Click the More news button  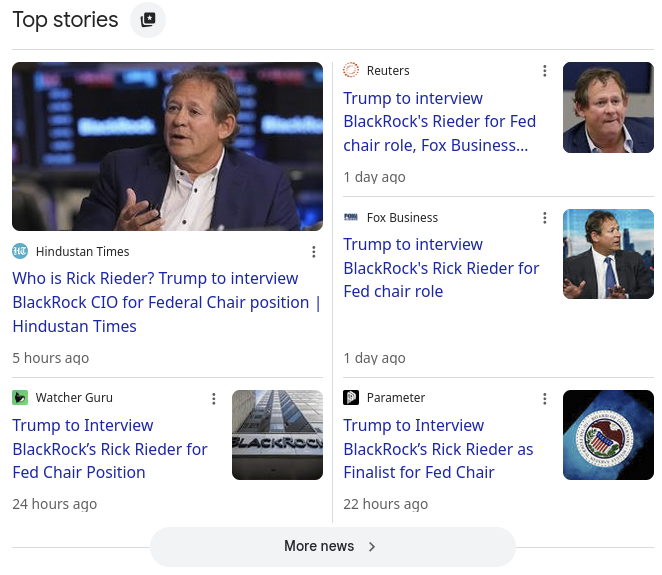pyautogui.click(x=333, y=546)
